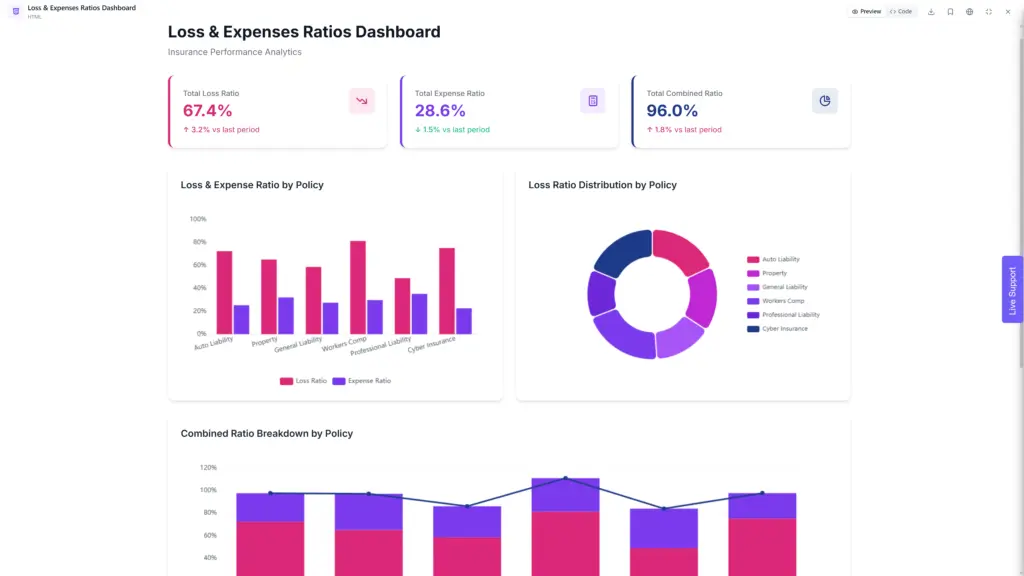The image size is (1024, 576).
Task: Click '3.2% vs last period' text
Action: pyautogui.click(x=225, y=129)
